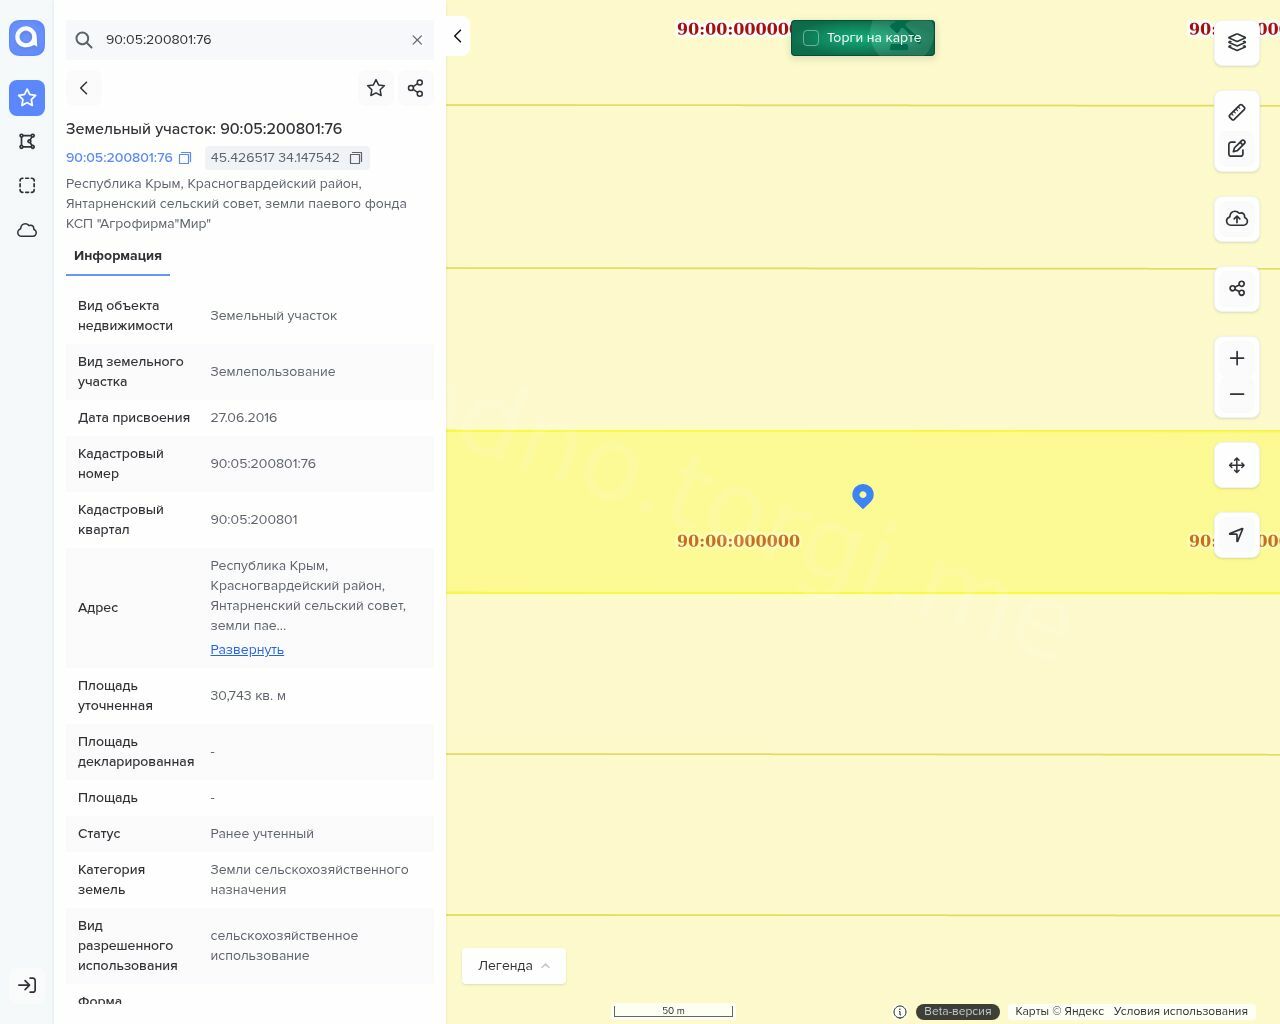Clear the search field text
This screenshot has width=1280, height=1024.
(x=417, y=40)
